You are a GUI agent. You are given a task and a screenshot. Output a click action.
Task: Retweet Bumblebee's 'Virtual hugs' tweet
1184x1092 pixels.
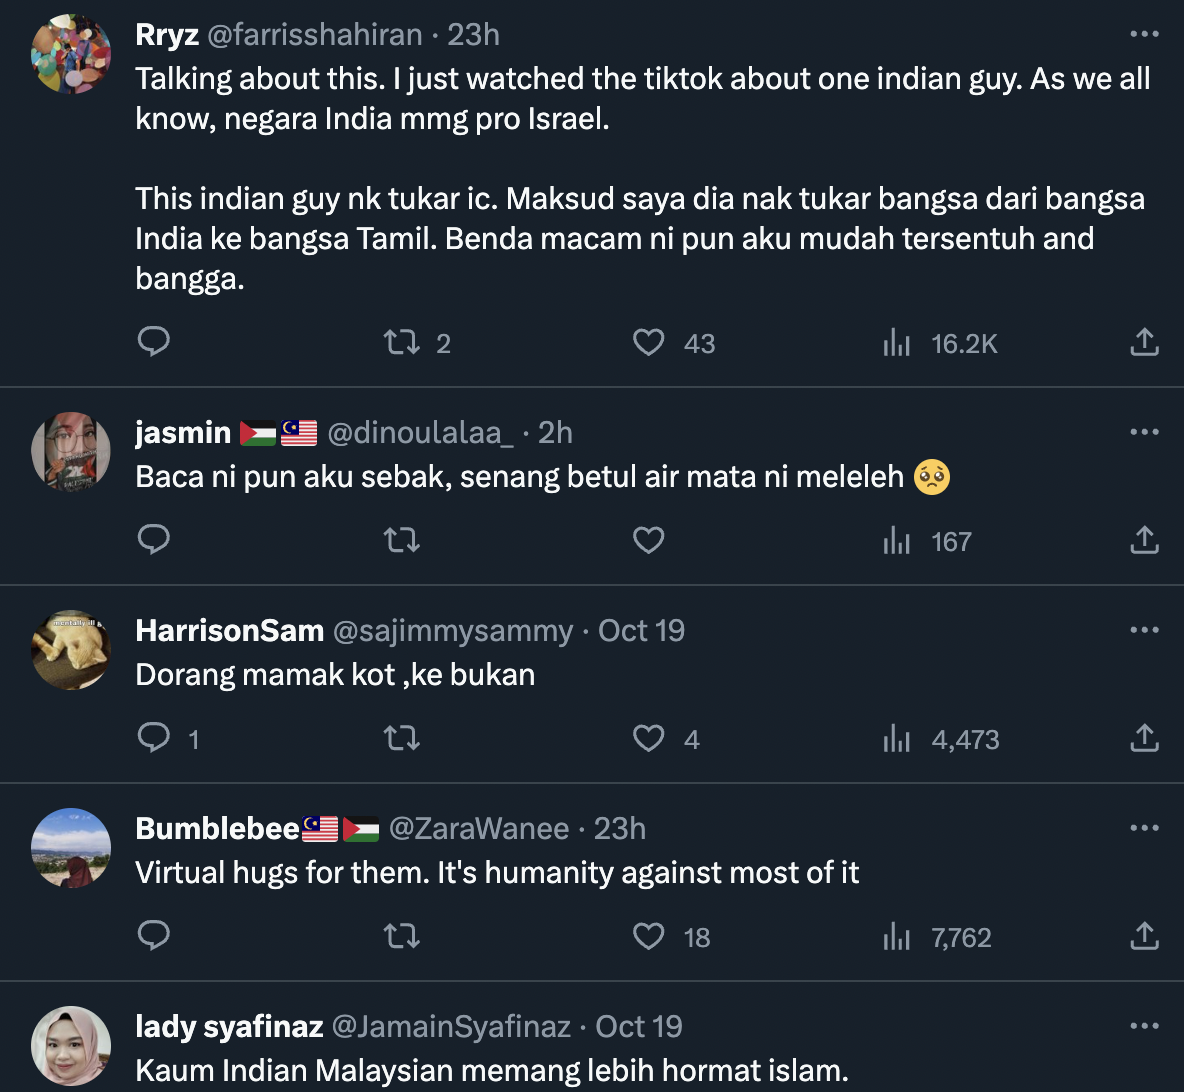[x=402, y=937]
